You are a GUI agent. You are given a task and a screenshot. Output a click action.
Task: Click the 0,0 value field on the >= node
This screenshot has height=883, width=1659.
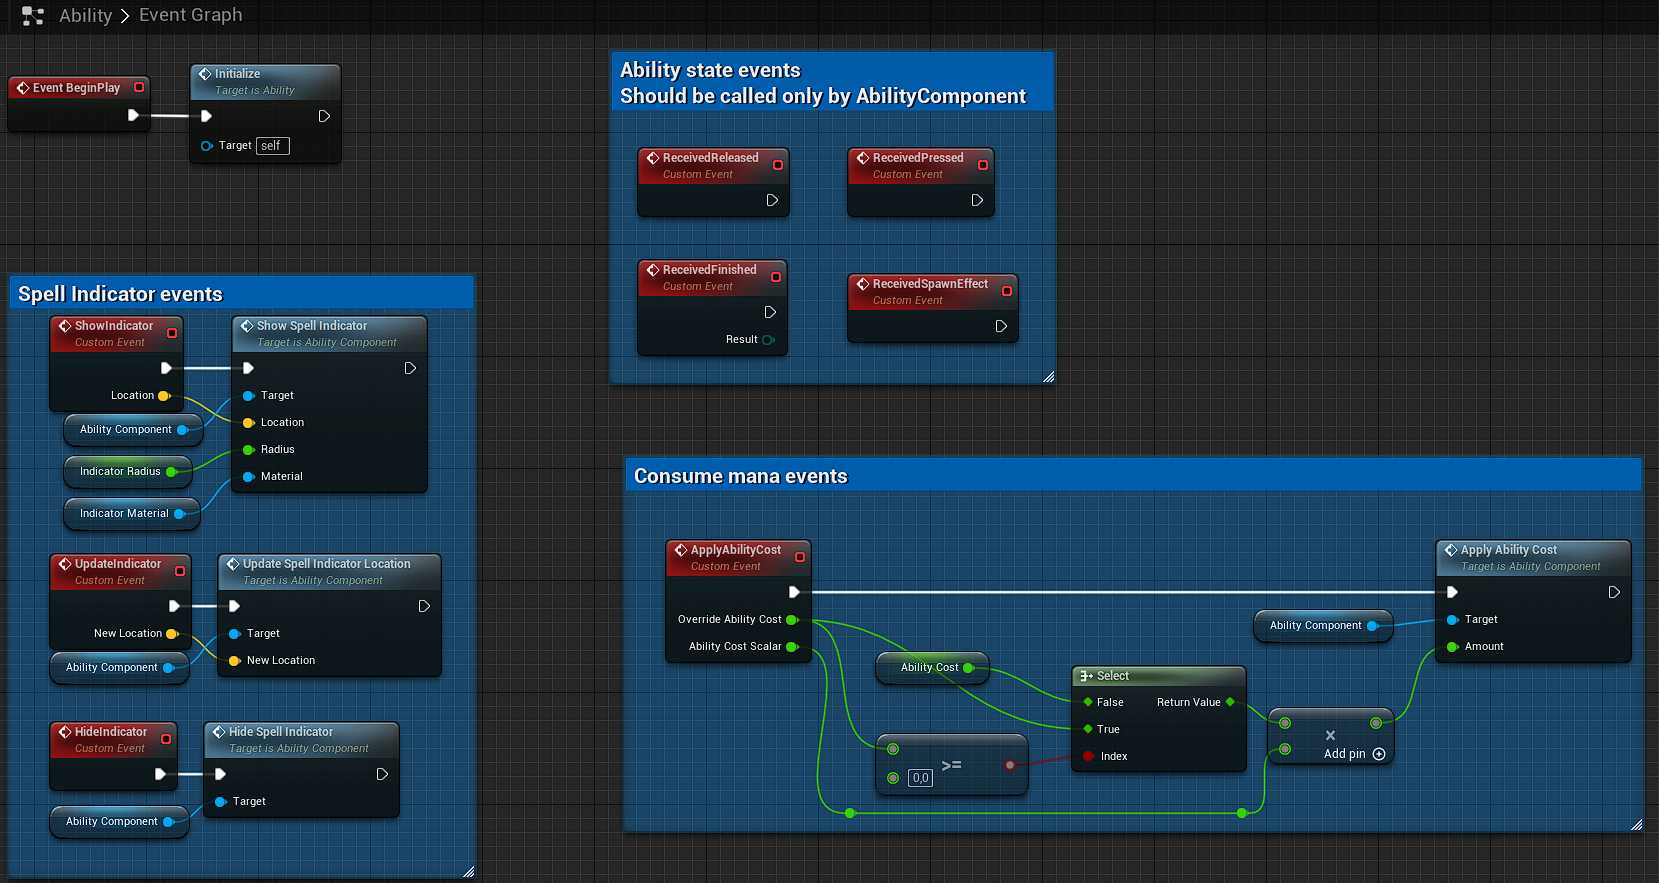click(x=920, y=778)
